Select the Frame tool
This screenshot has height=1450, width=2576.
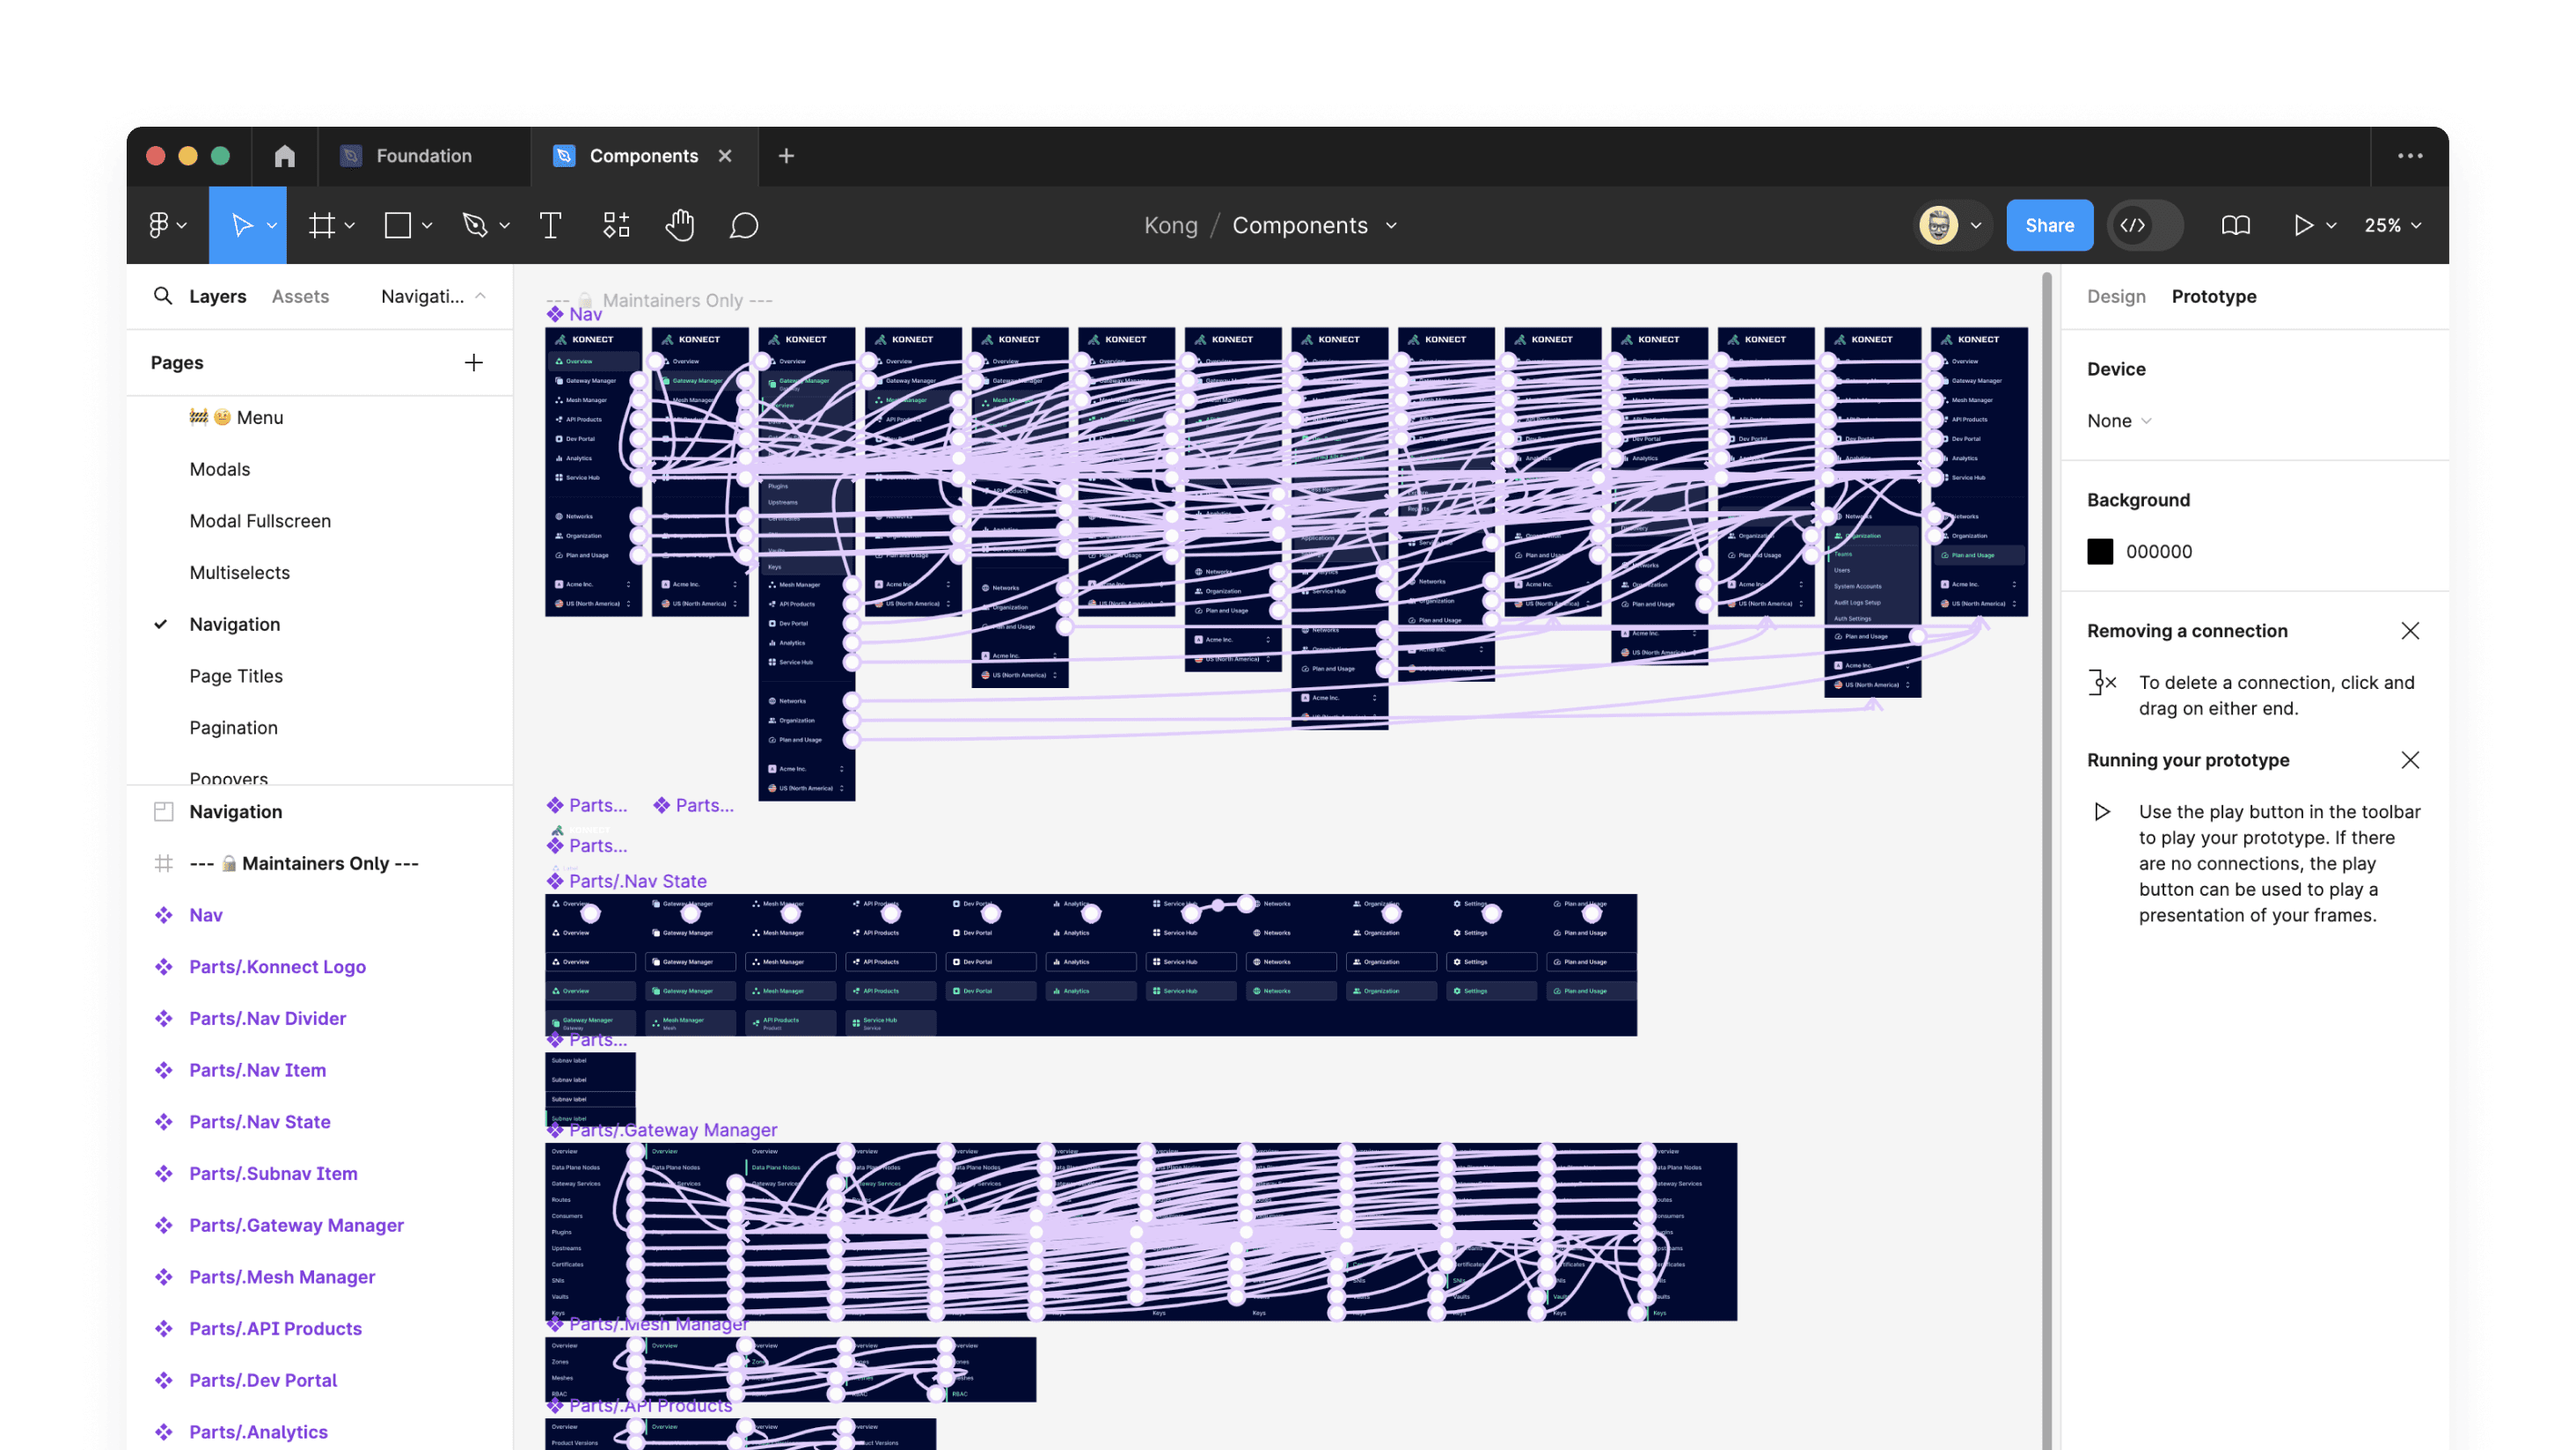pyautogui.click(x=322, y=225)
